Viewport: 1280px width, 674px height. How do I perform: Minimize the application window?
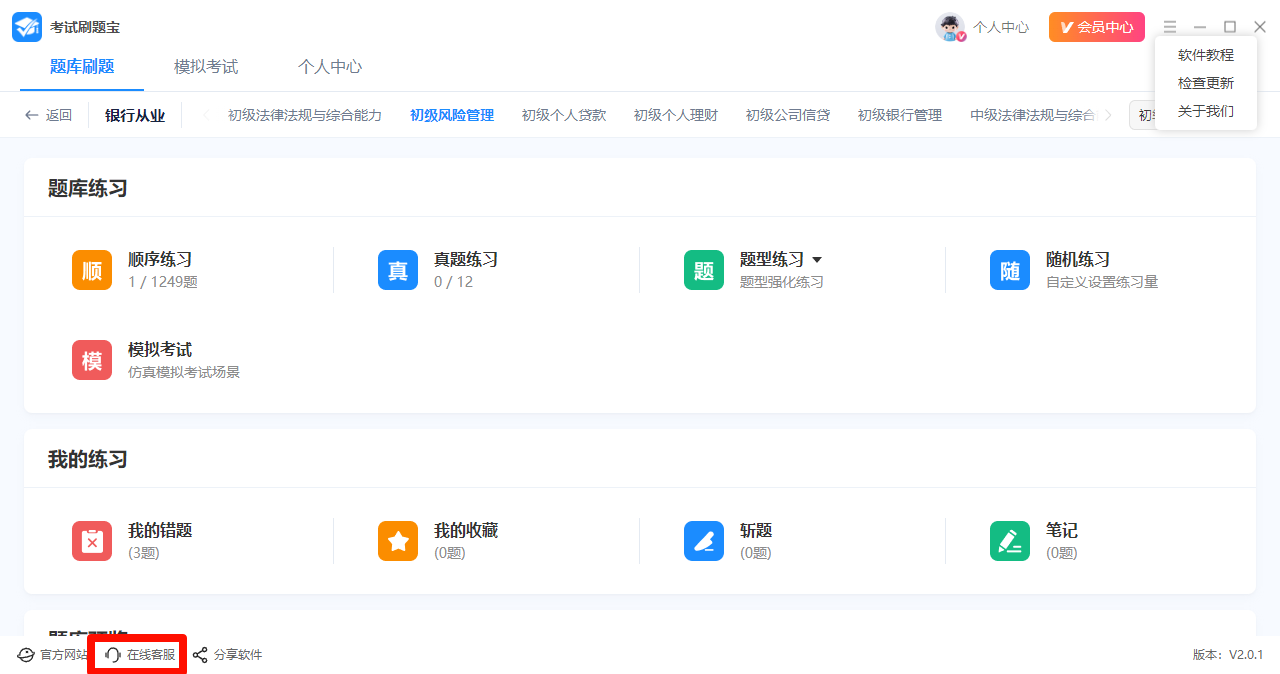[x=1200, y=27]
